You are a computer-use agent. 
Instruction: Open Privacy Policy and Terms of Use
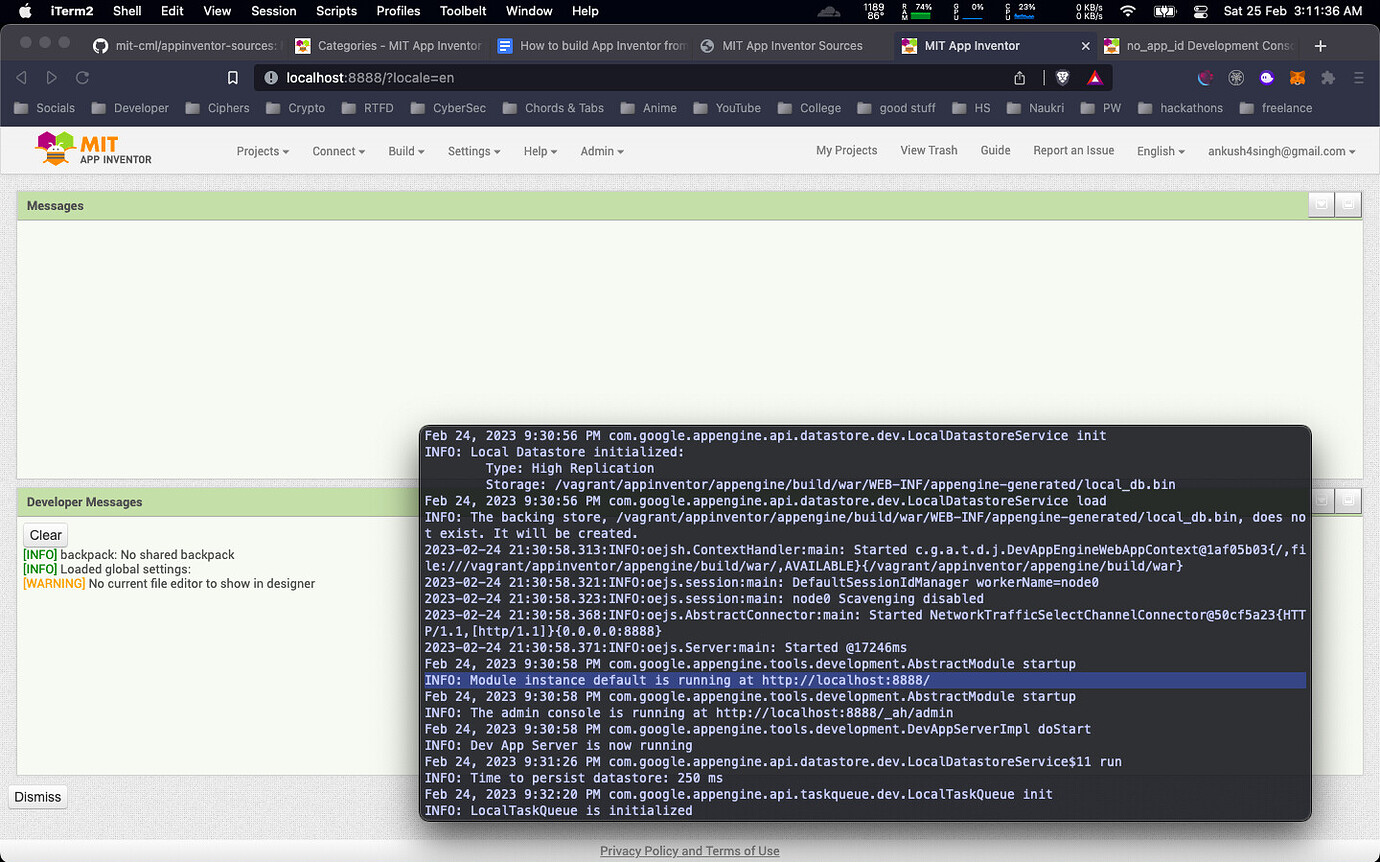tap(689, 850)
